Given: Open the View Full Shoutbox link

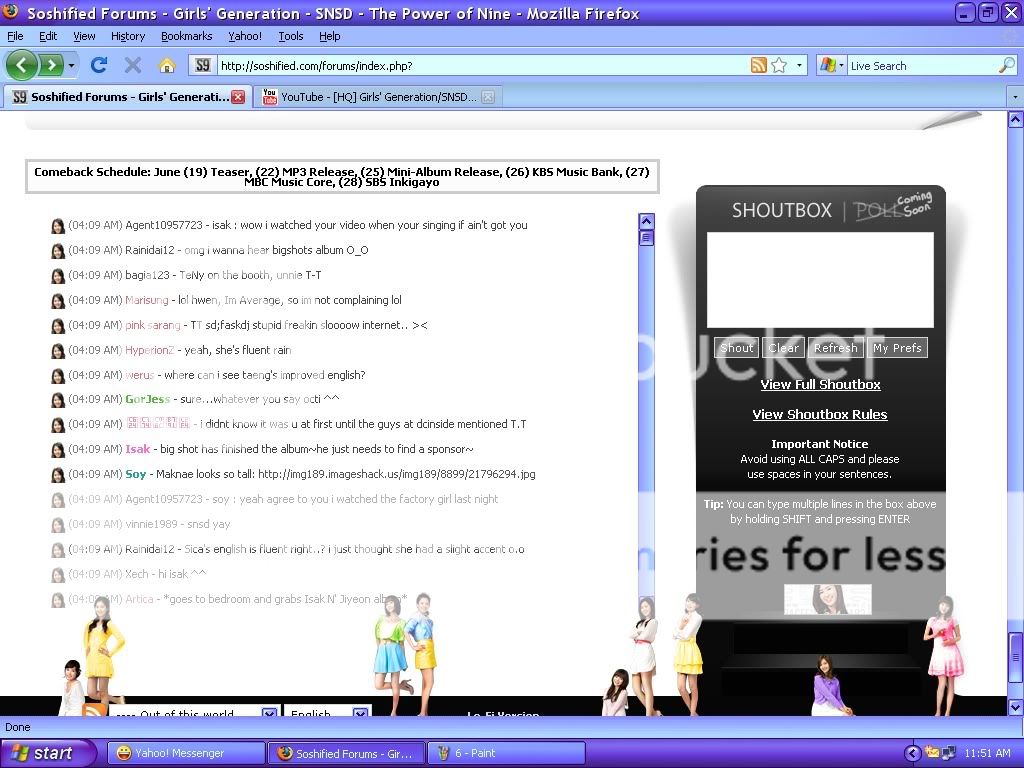Looking at the screenshot, I should [820, 385].
